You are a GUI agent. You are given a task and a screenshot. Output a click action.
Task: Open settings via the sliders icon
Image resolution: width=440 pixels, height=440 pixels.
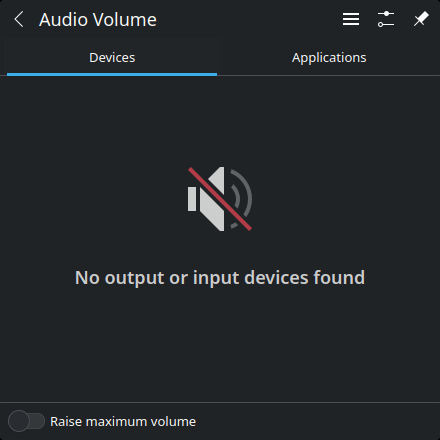click(386, 19)
